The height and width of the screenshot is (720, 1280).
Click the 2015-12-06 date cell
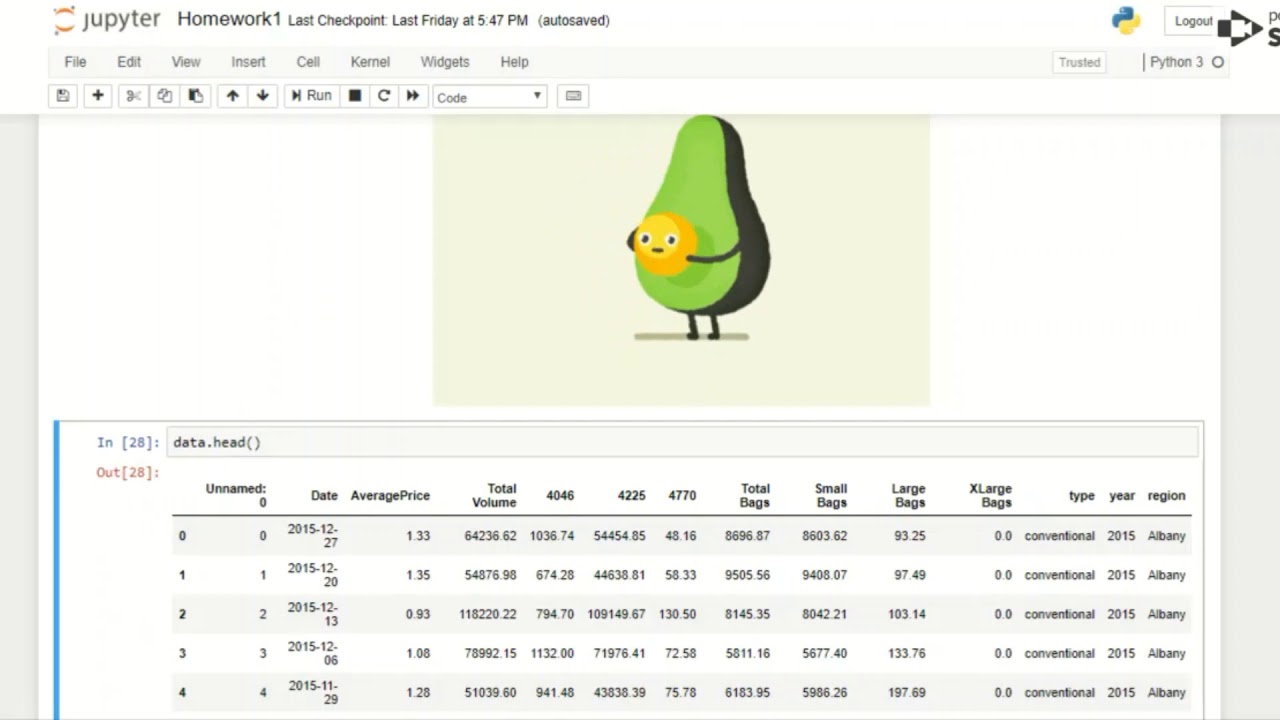tap(312, 653)
